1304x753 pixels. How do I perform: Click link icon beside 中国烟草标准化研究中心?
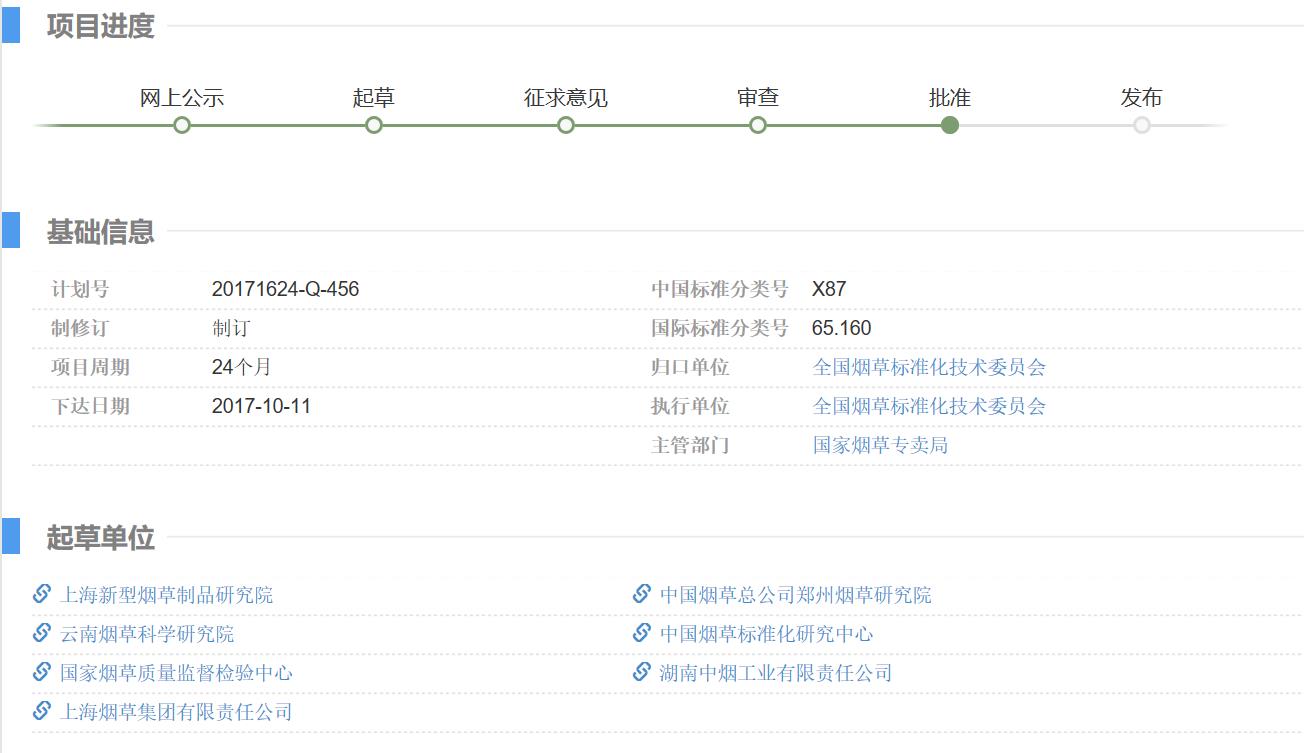642,633
